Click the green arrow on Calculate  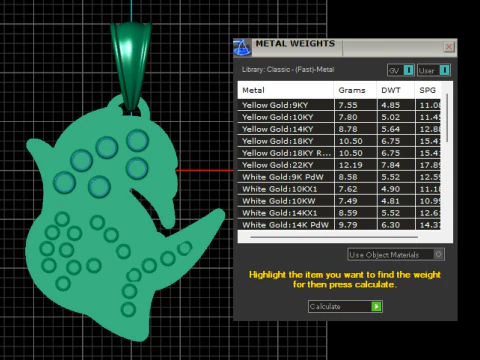click(x=376, y=306)
